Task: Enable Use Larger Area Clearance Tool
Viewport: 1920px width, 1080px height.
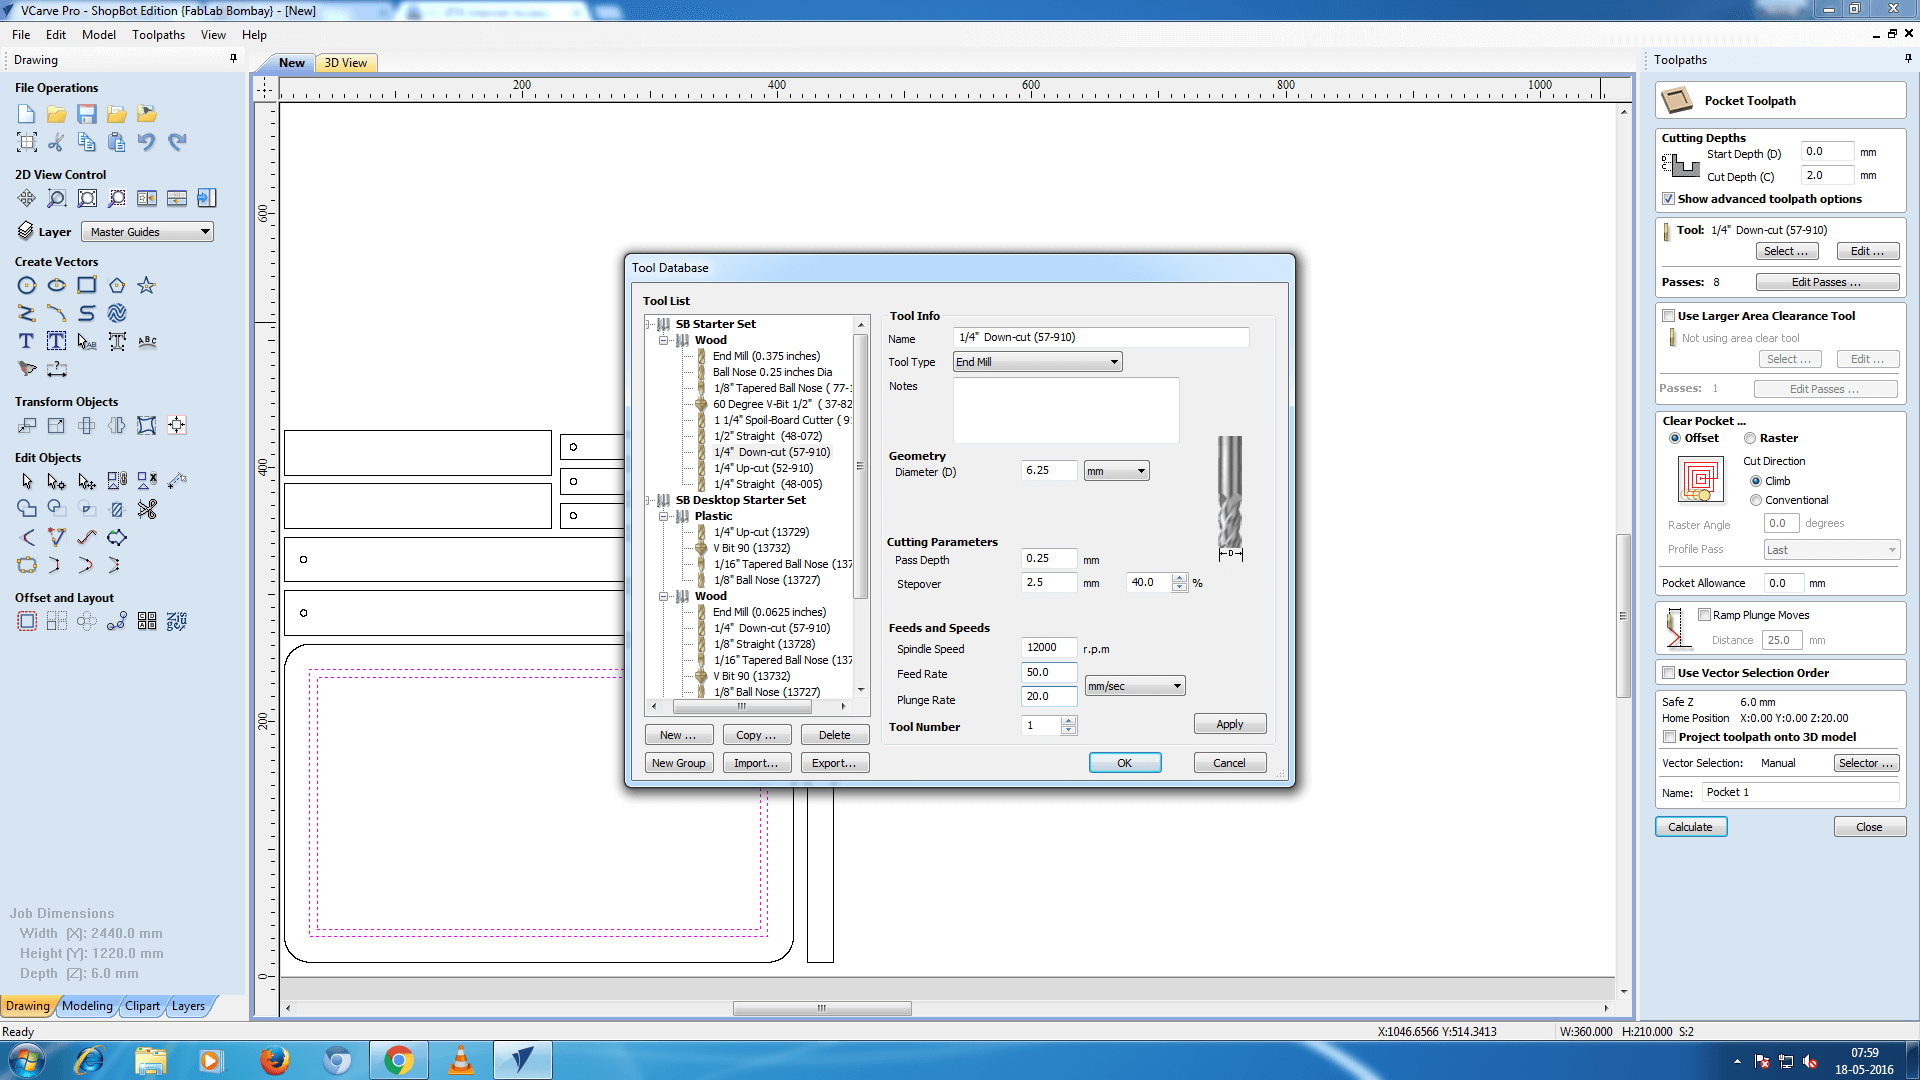Action: tap(1668, 316)
